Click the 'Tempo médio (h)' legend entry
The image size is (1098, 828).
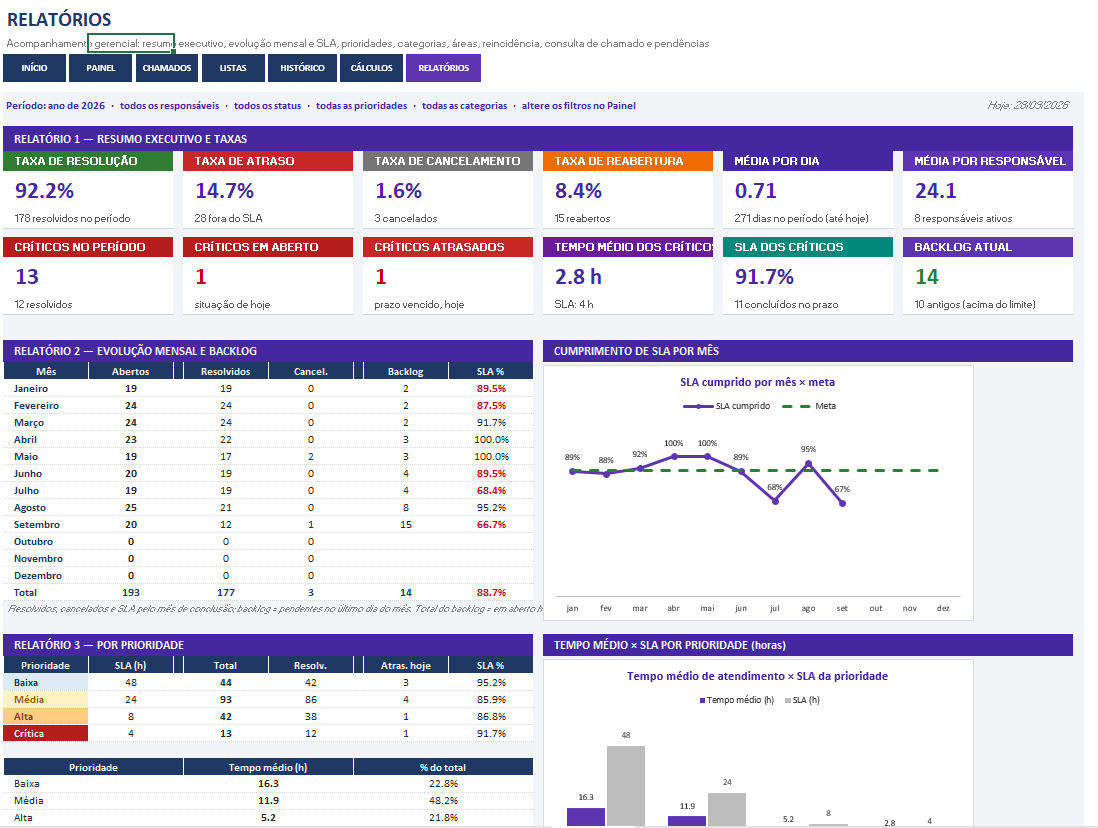point(737,700)
